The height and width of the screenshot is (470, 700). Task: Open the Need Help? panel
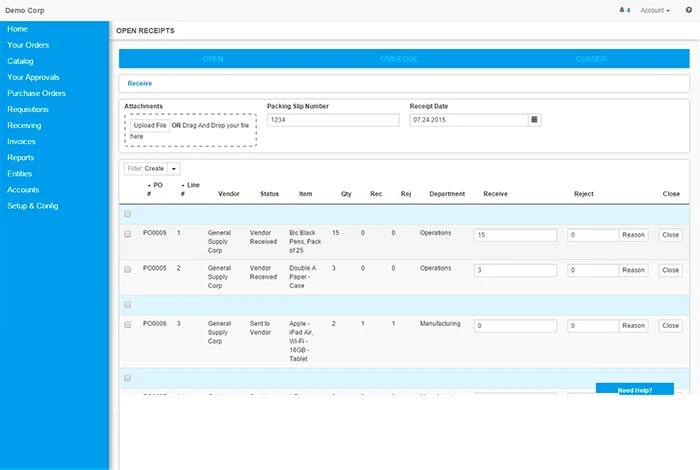(634, 389)
